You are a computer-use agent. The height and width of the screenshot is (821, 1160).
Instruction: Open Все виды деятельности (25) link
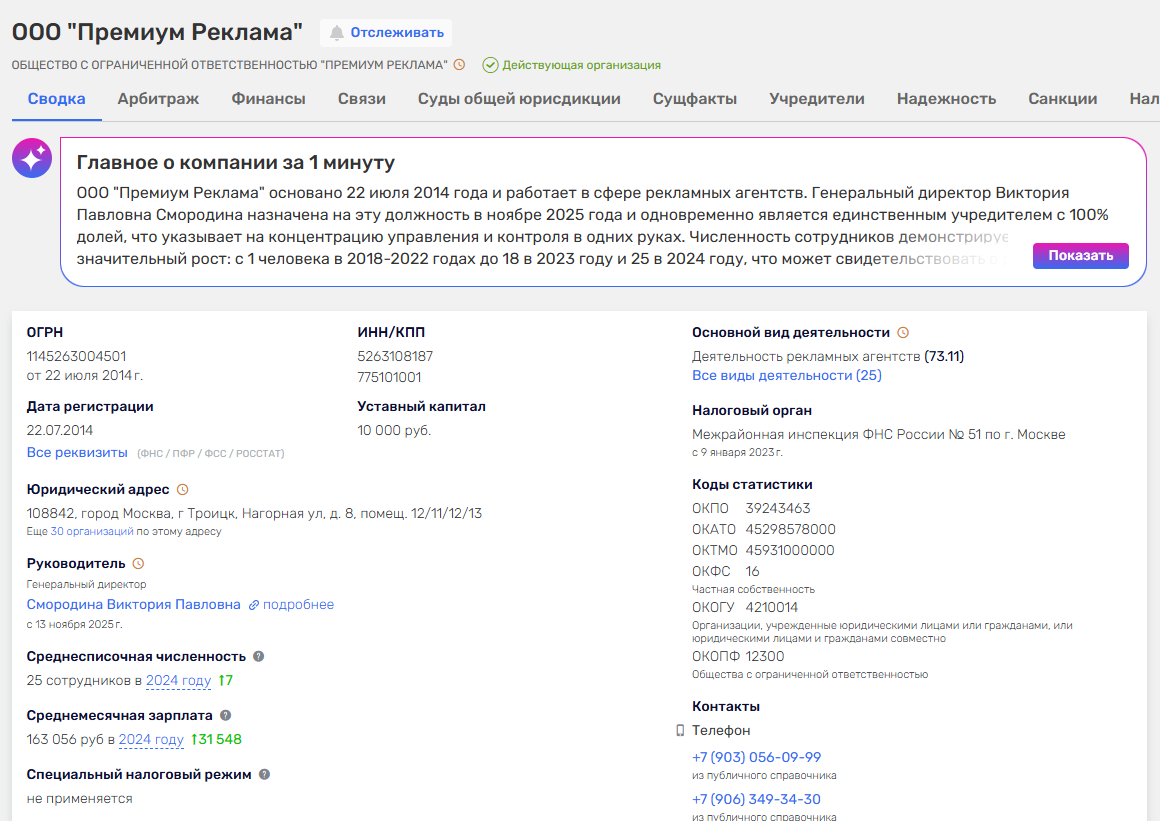coord(786,376)
